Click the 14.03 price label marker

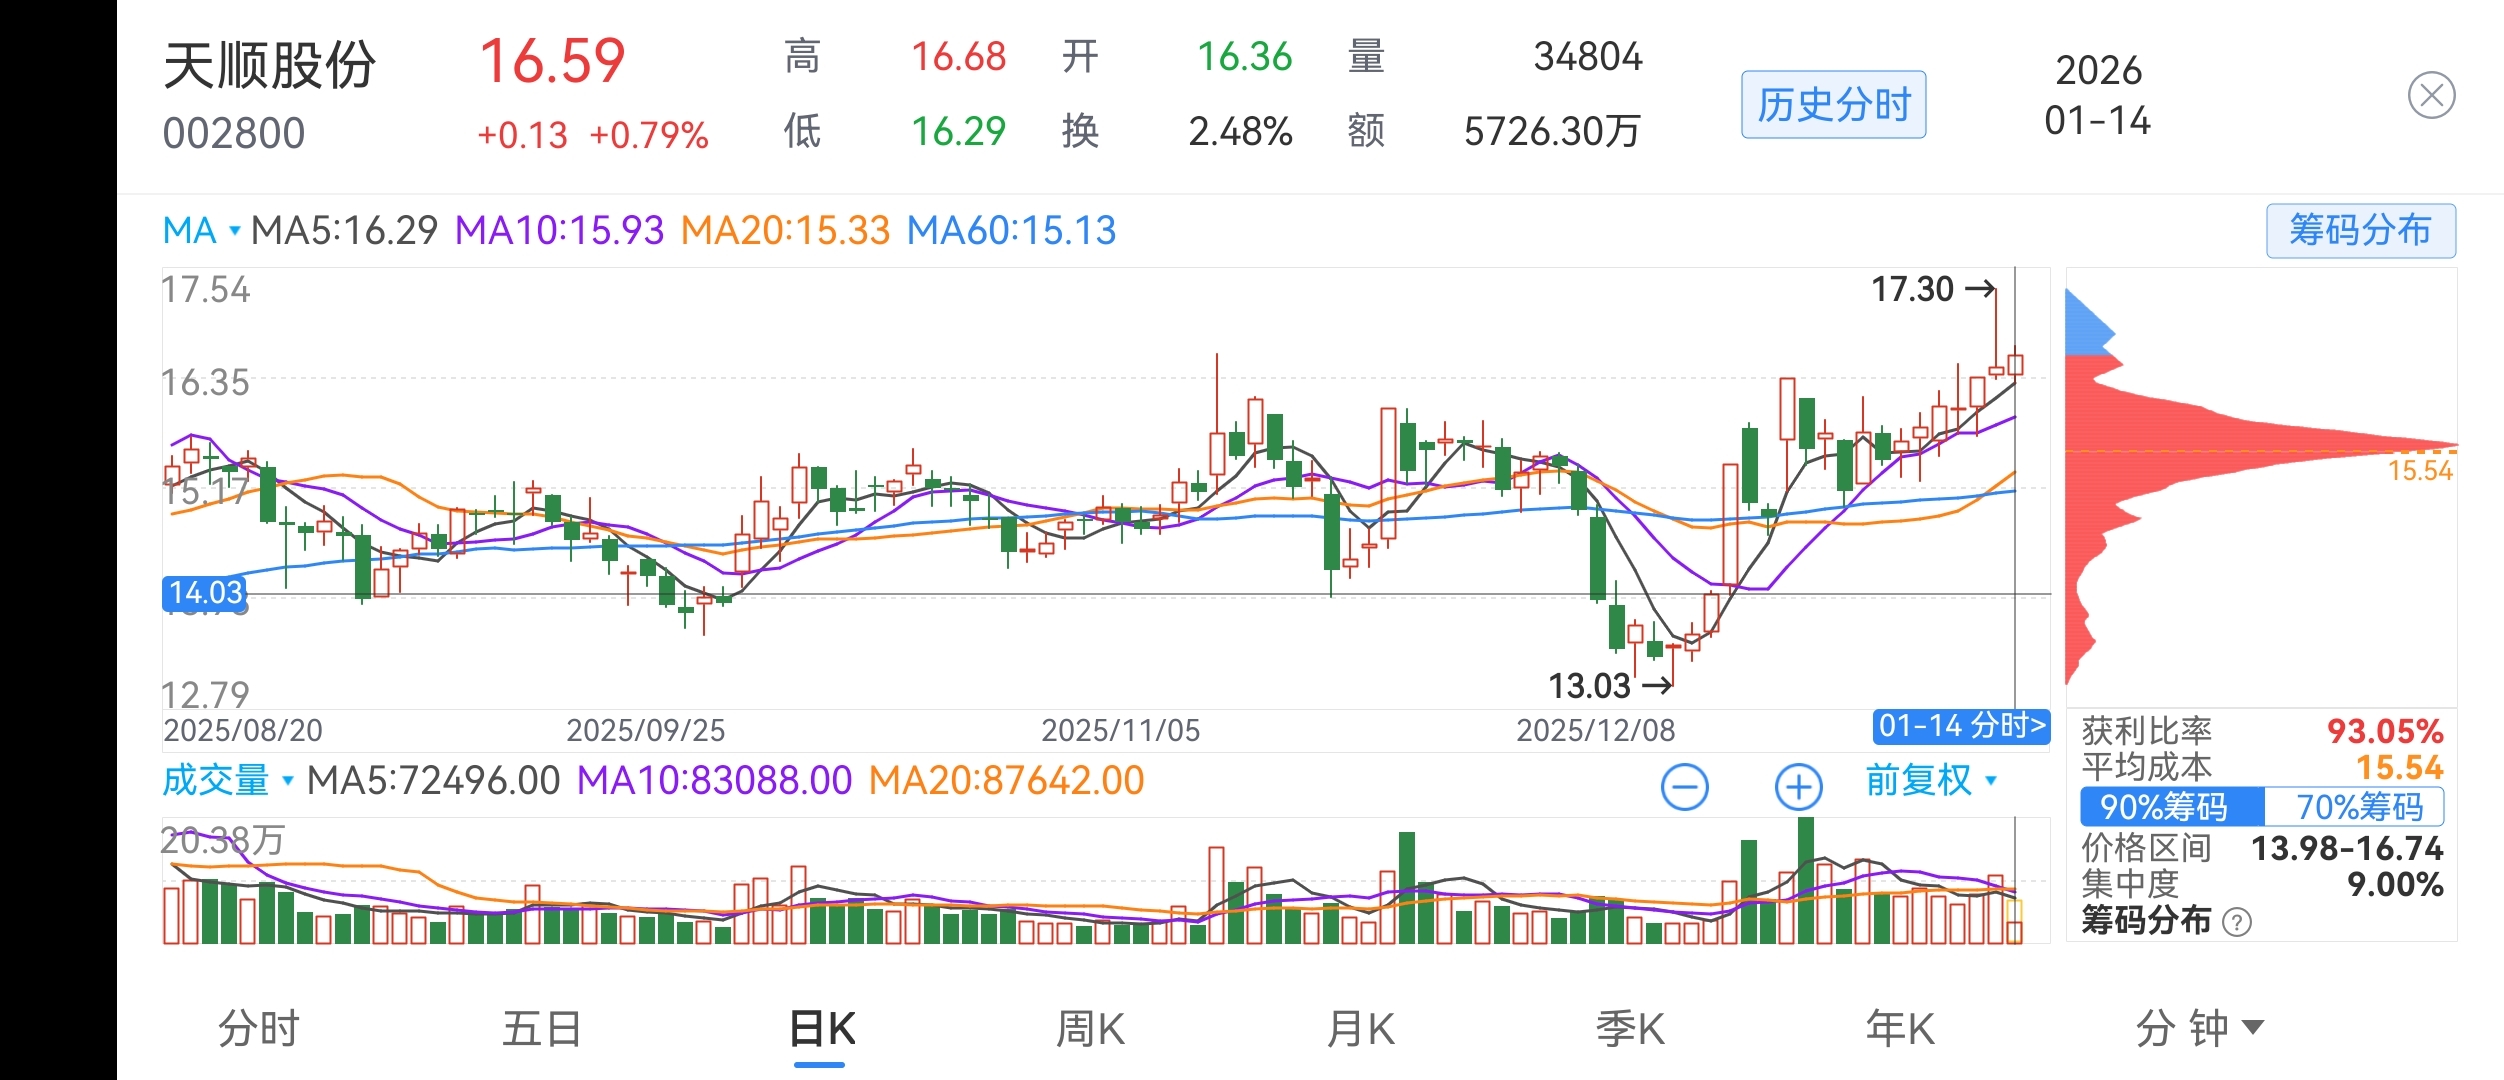205,593
